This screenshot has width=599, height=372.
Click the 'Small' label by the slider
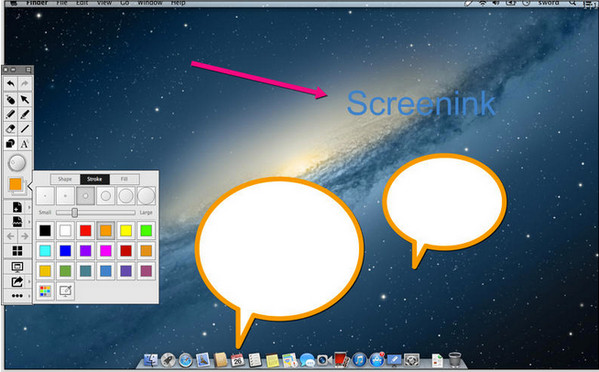pos(45,212)
